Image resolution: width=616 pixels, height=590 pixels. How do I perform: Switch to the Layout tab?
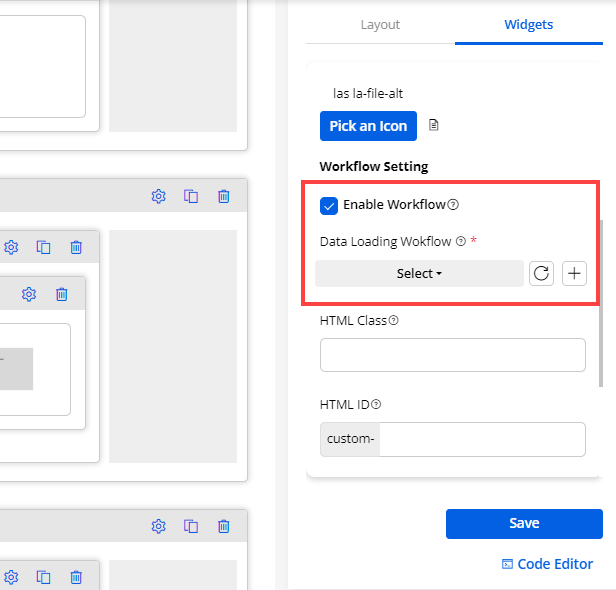(380, 25)
